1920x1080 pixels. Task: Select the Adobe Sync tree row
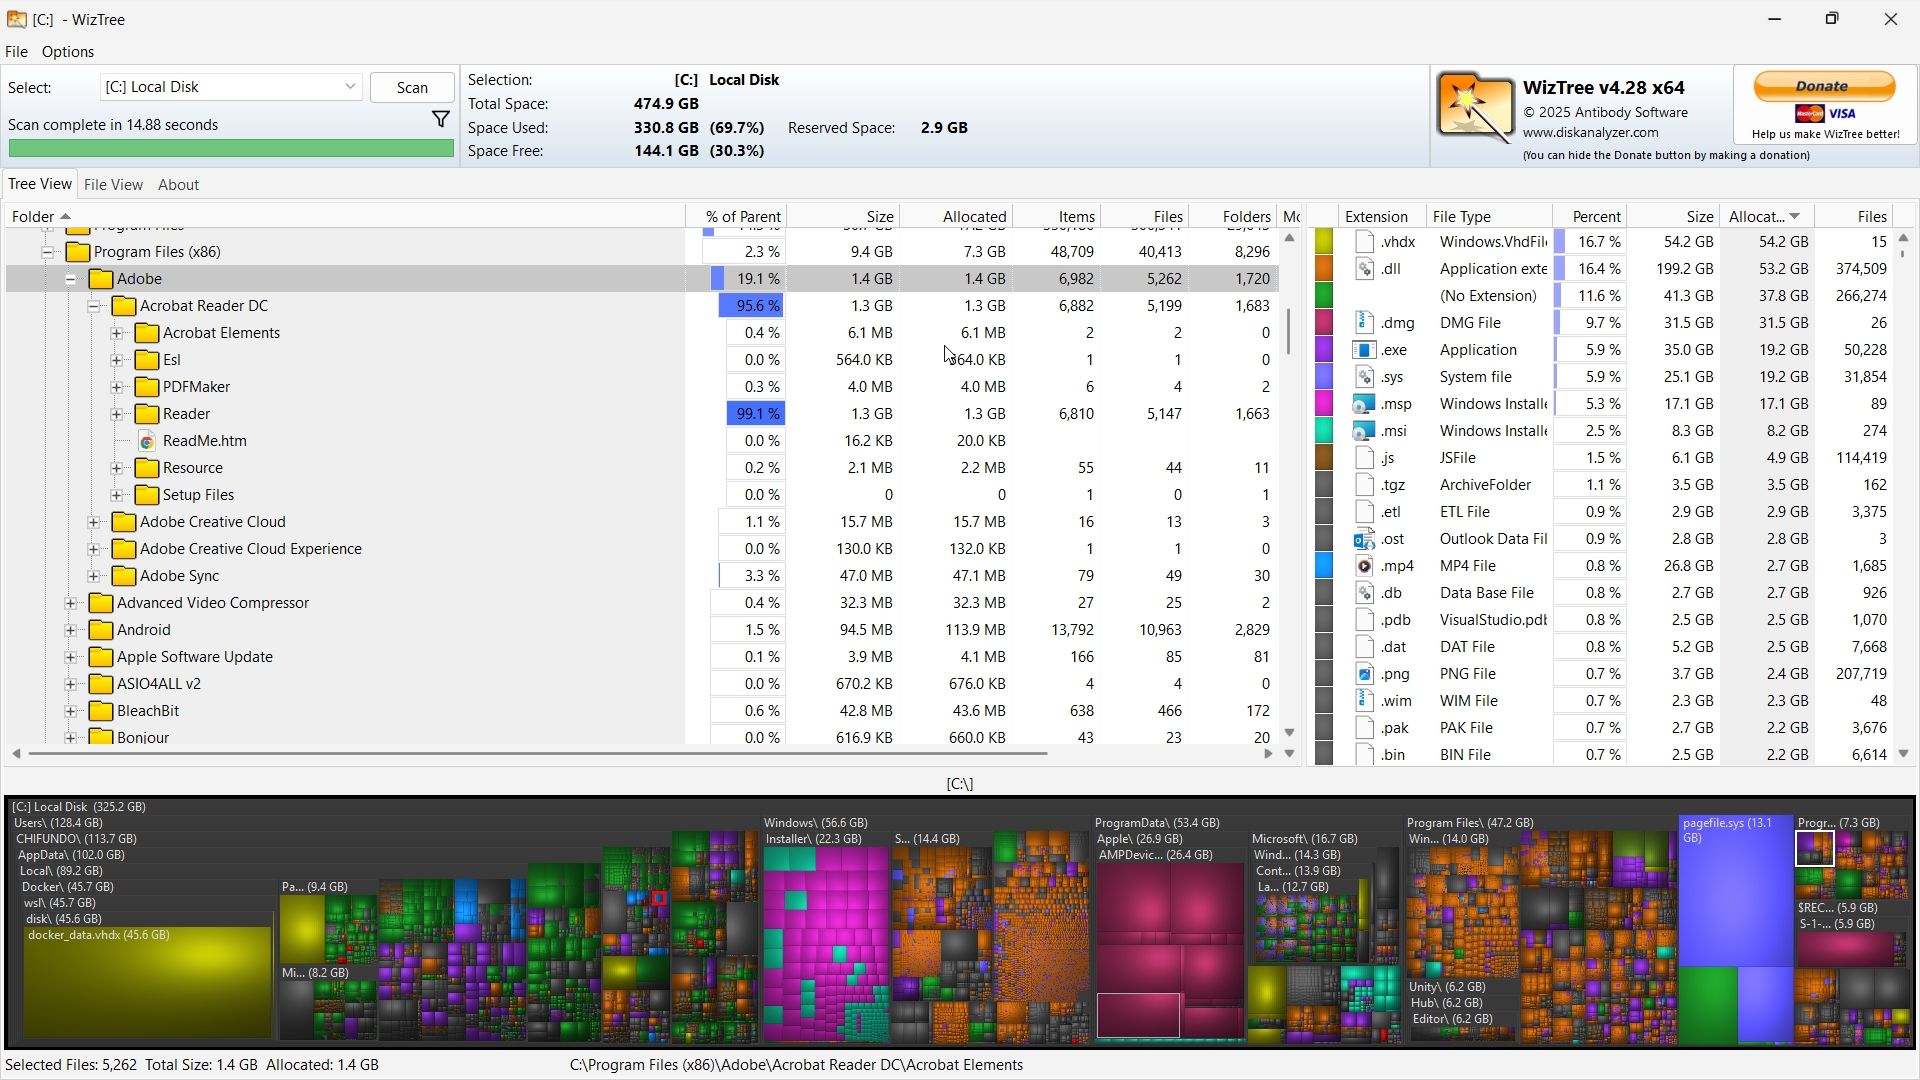642,576
